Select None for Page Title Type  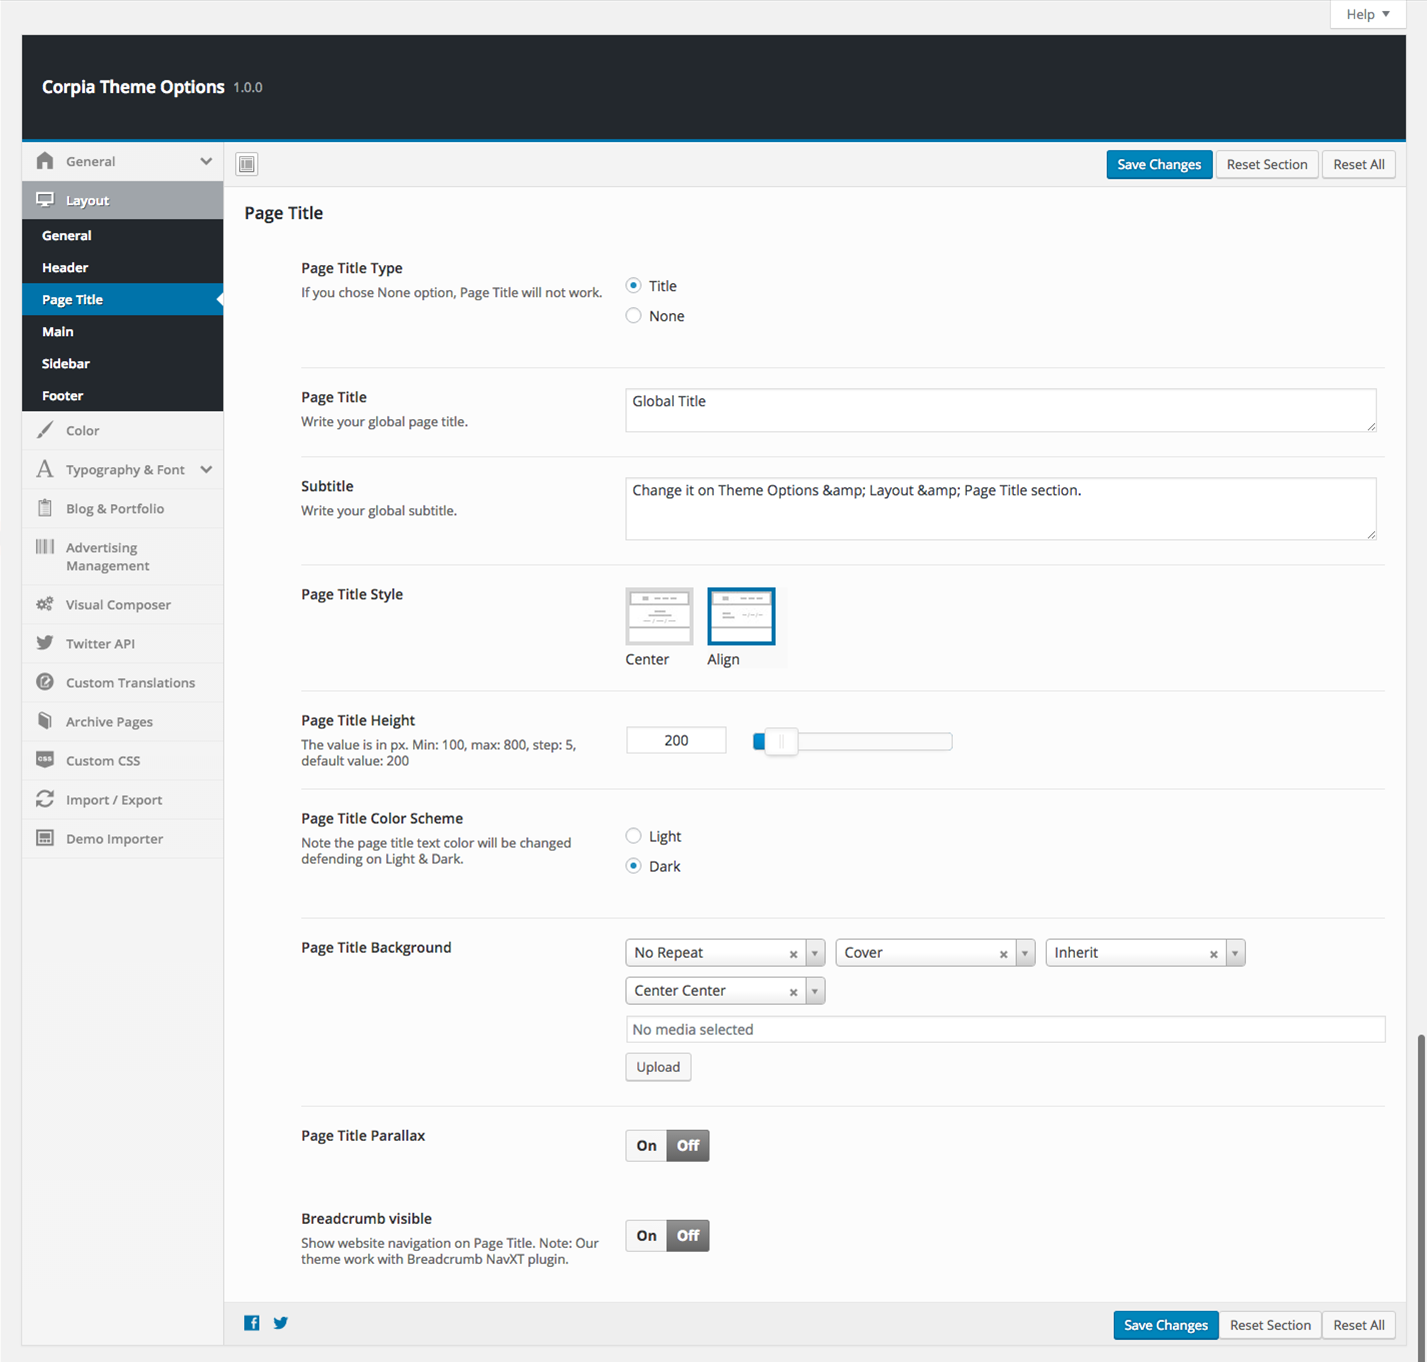tap(633, 316)
